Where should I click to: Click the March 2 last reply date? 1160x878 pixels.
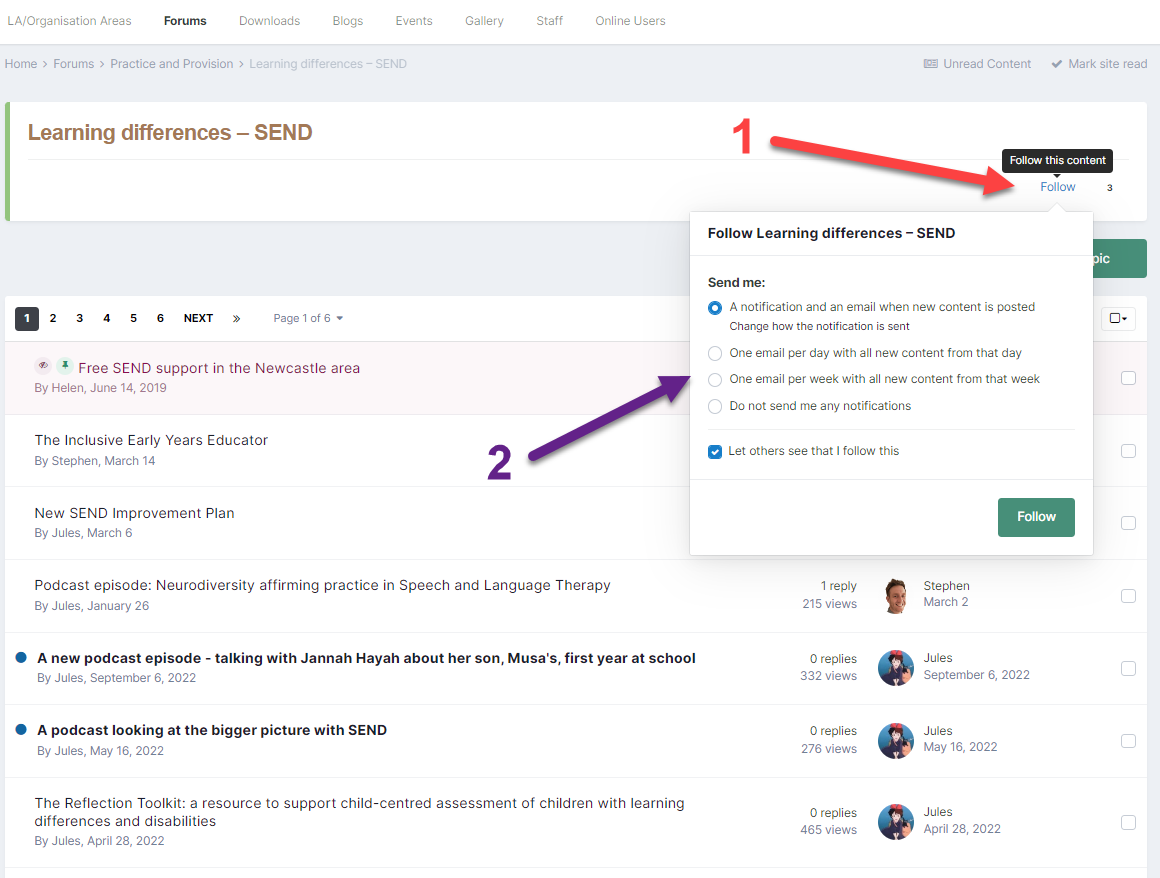945,602
